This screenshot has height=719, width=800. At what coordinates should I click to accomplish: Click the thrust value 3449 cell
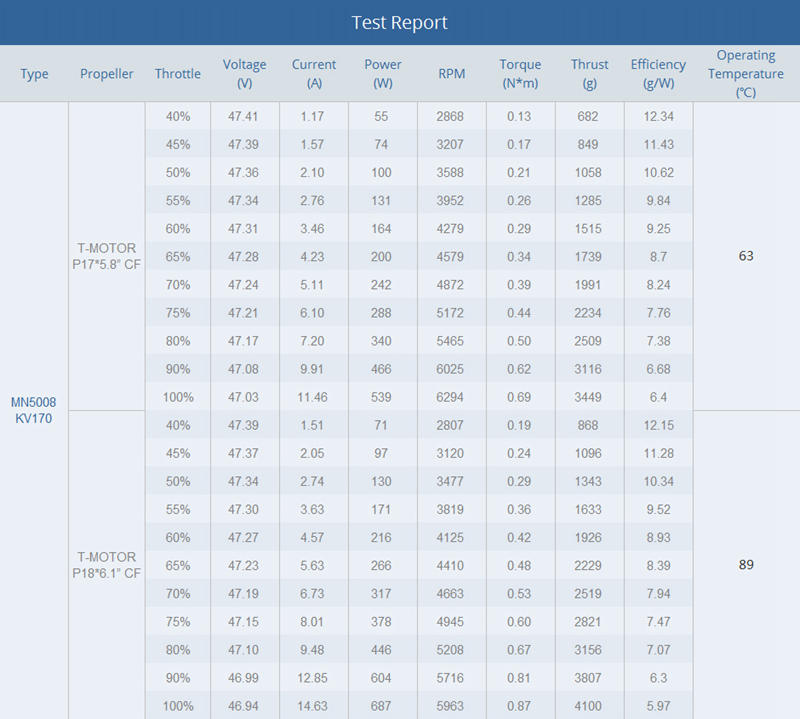click(x=588, y=397)
